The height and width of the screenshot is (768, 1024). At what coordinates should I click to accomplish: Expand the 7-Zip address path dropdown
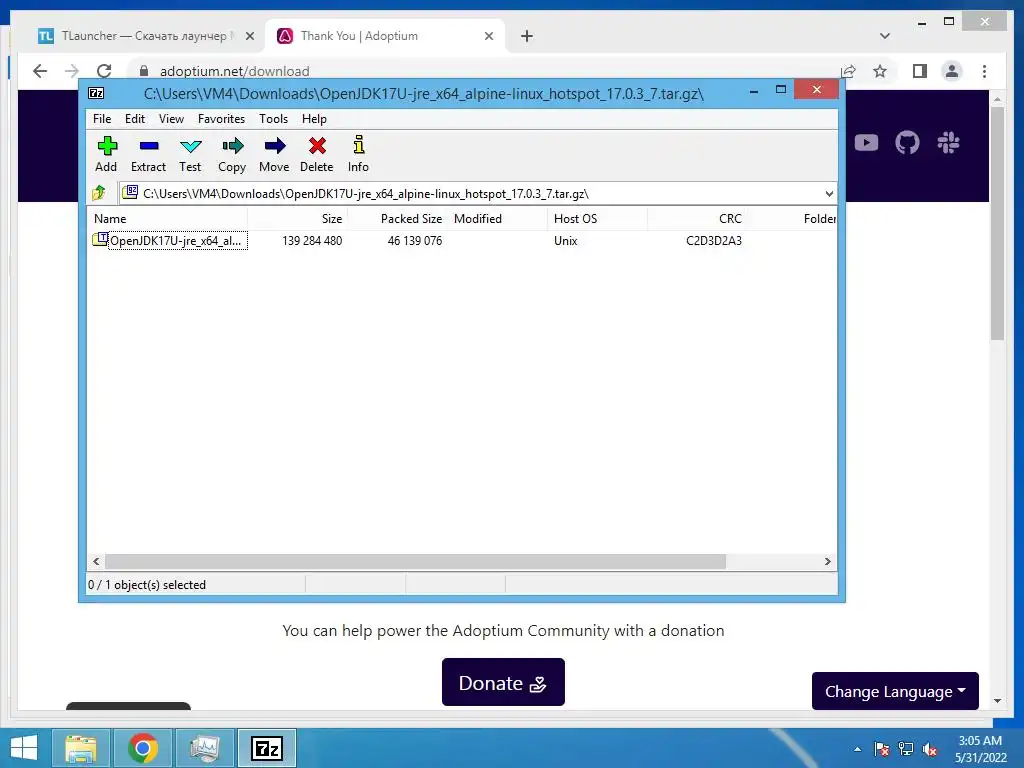(x=829, y=193)
